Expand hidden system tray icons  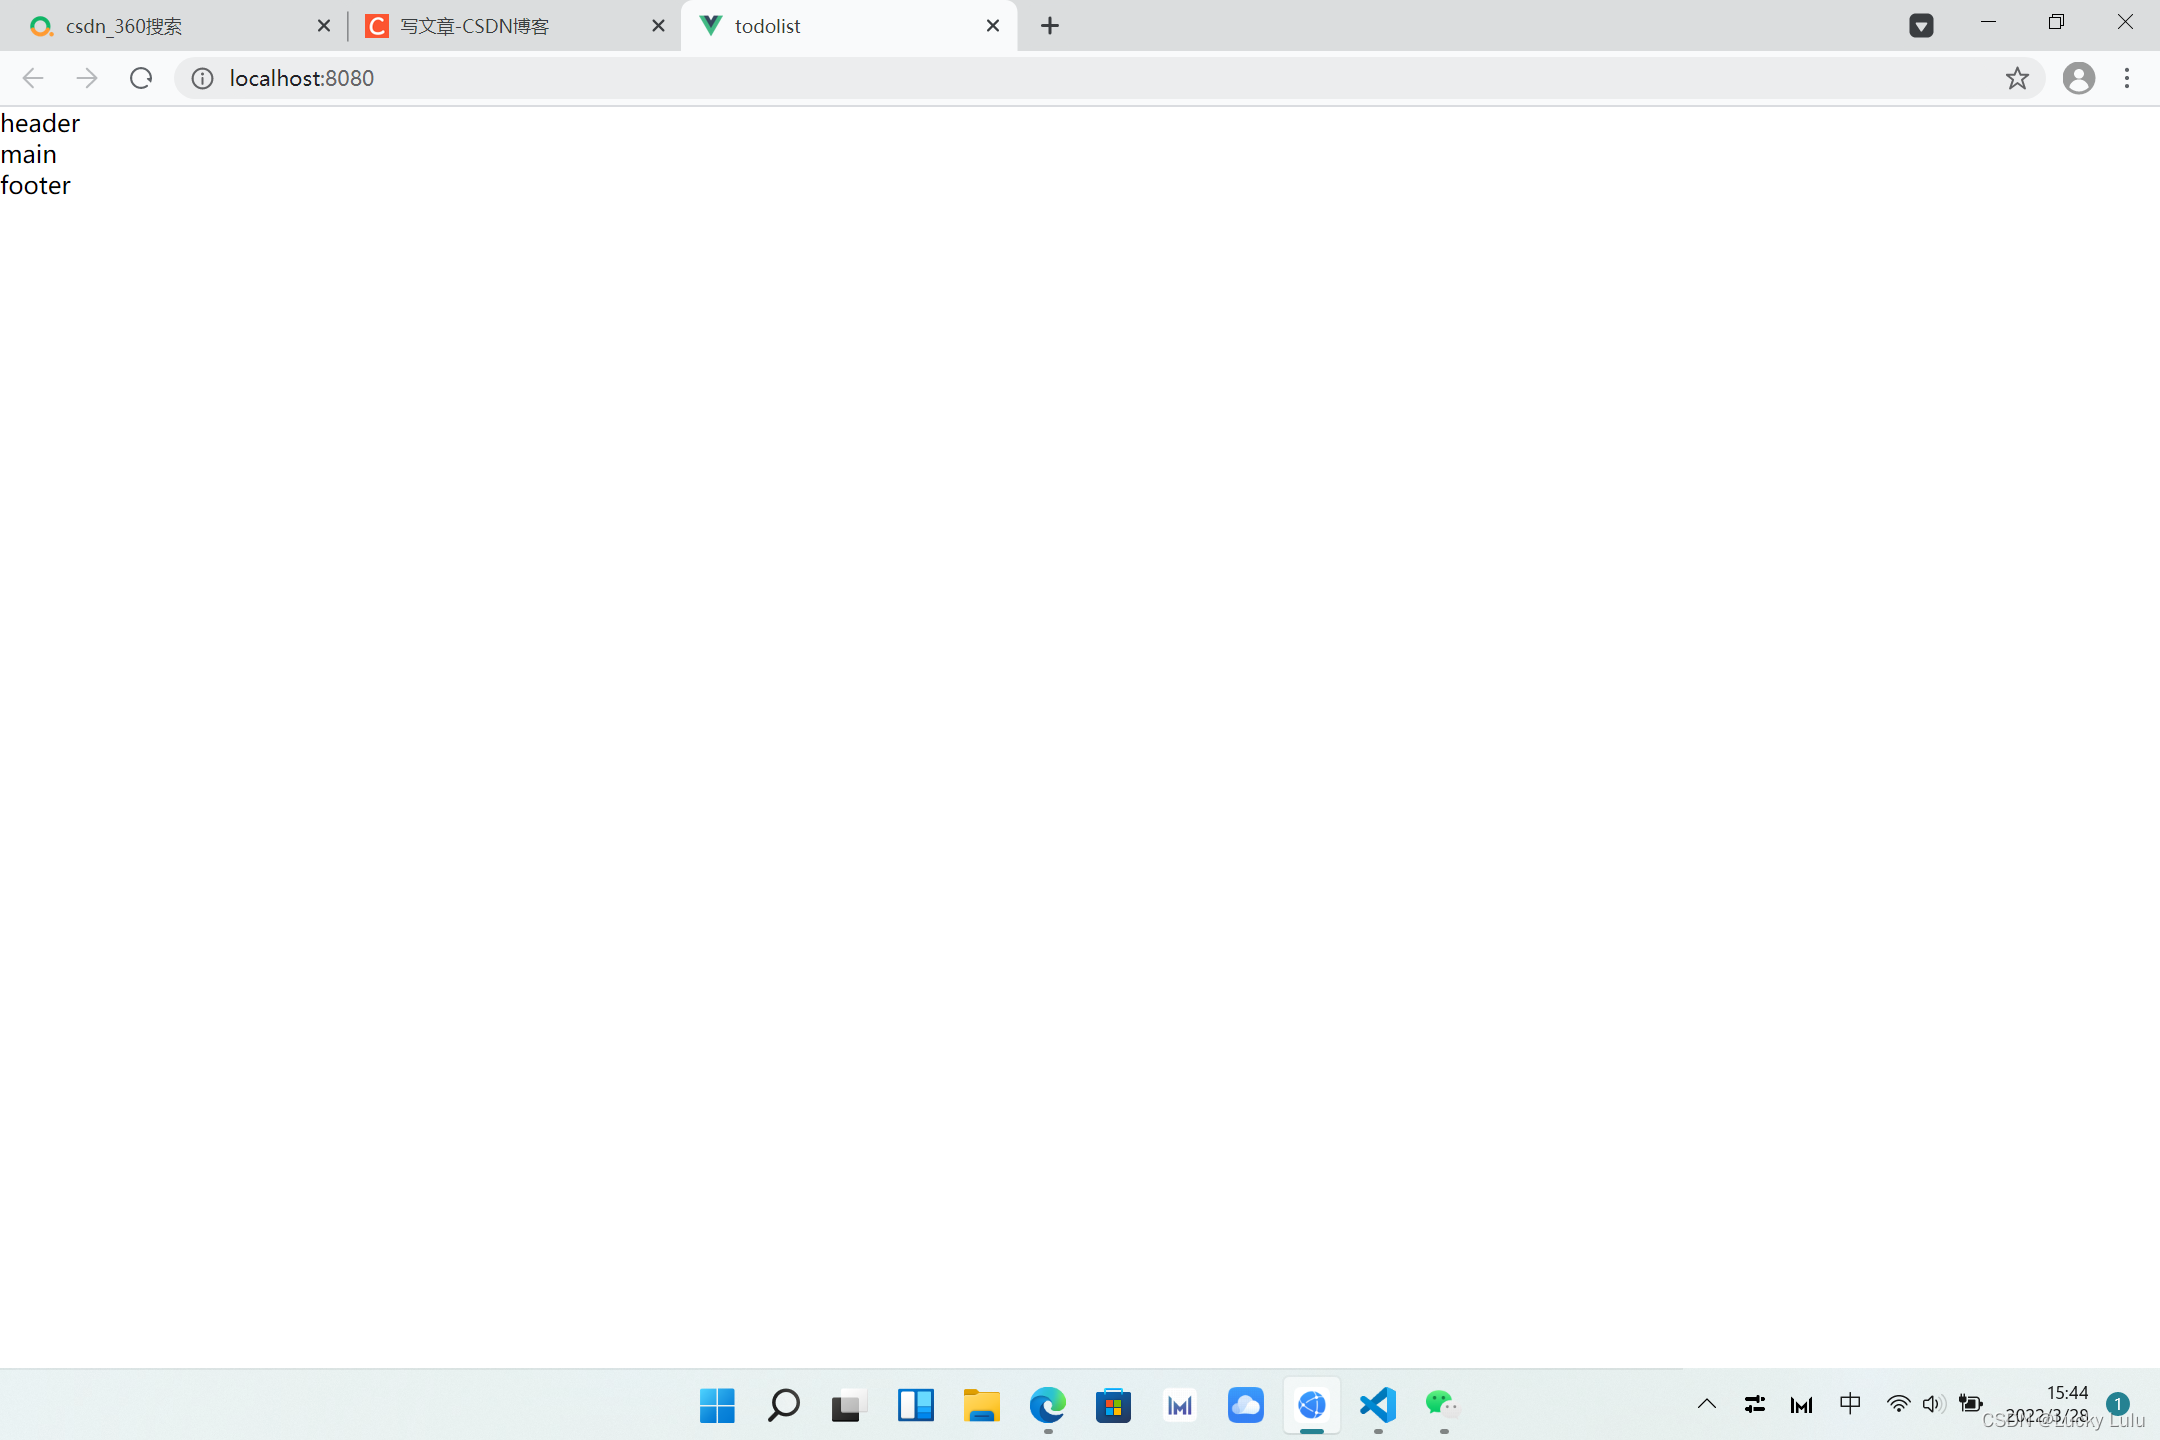coord(1707,1404)
